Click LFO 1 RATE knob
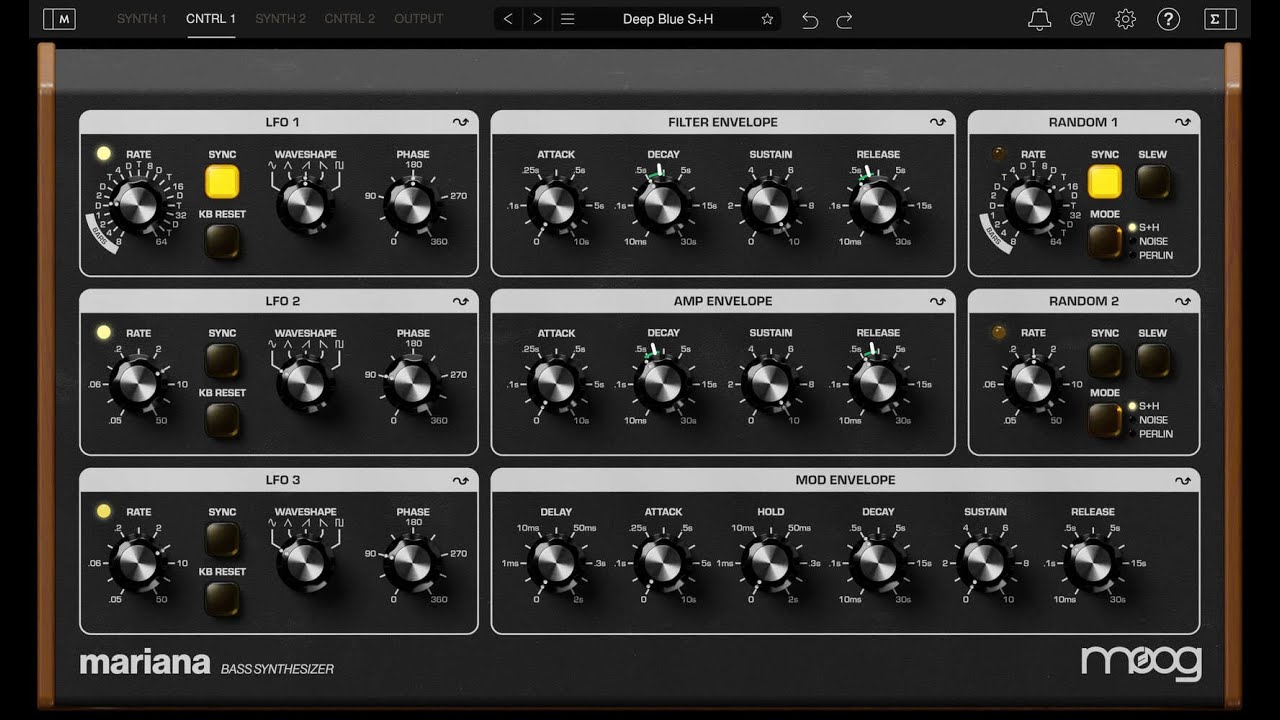This screenshot has width=1280, height=720. 138,205
